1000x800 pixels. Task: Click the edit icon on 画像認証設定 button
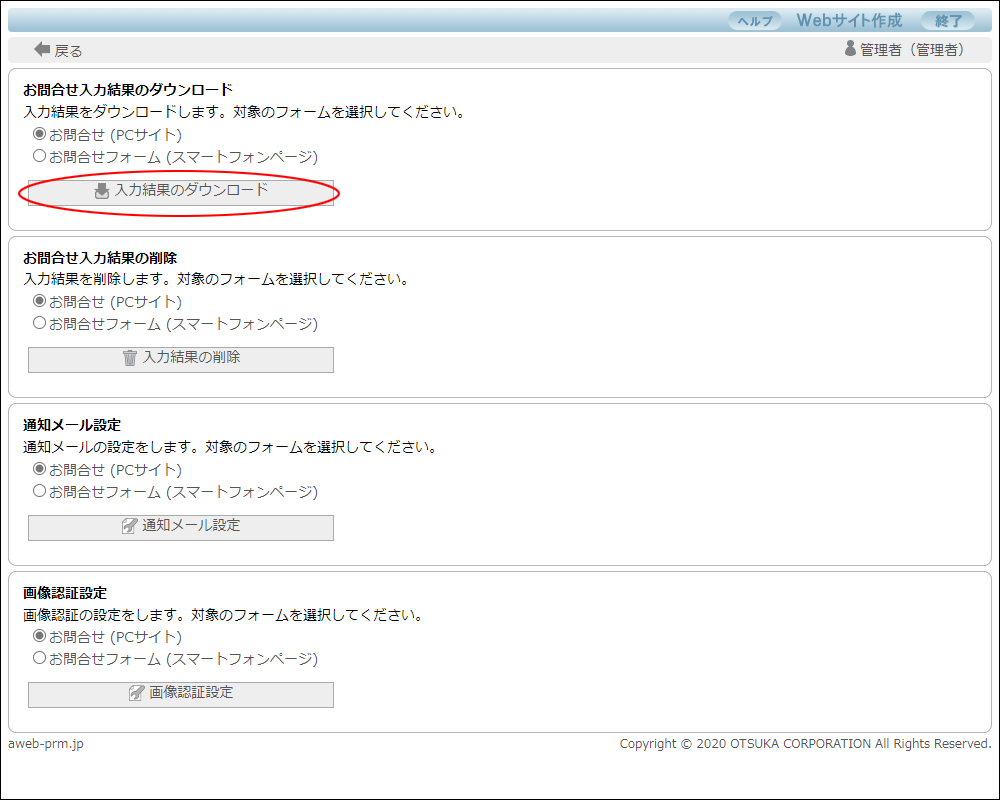click(x=136, y=693)
